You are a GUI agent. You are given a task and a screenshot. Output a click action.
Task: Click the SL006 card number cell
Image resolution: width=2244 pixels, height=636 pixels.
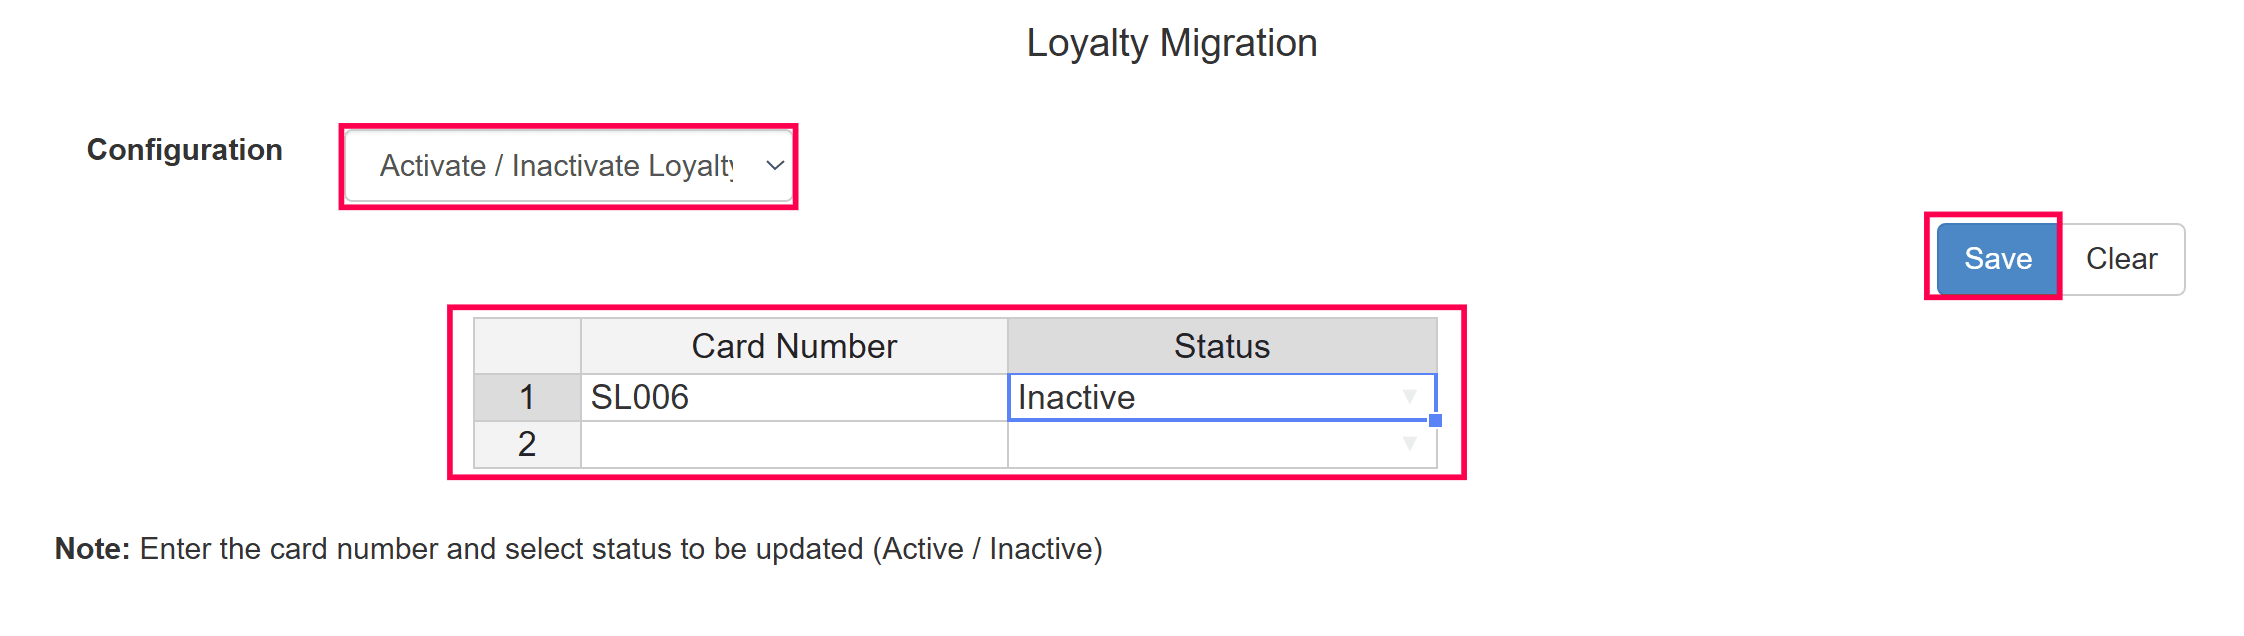click(794, 398)
